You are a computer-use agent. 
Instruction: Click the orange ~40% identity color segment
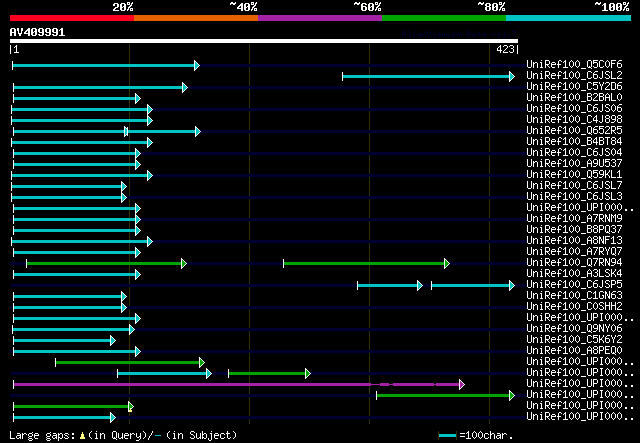pyautogui.click(x=196, y=18)
